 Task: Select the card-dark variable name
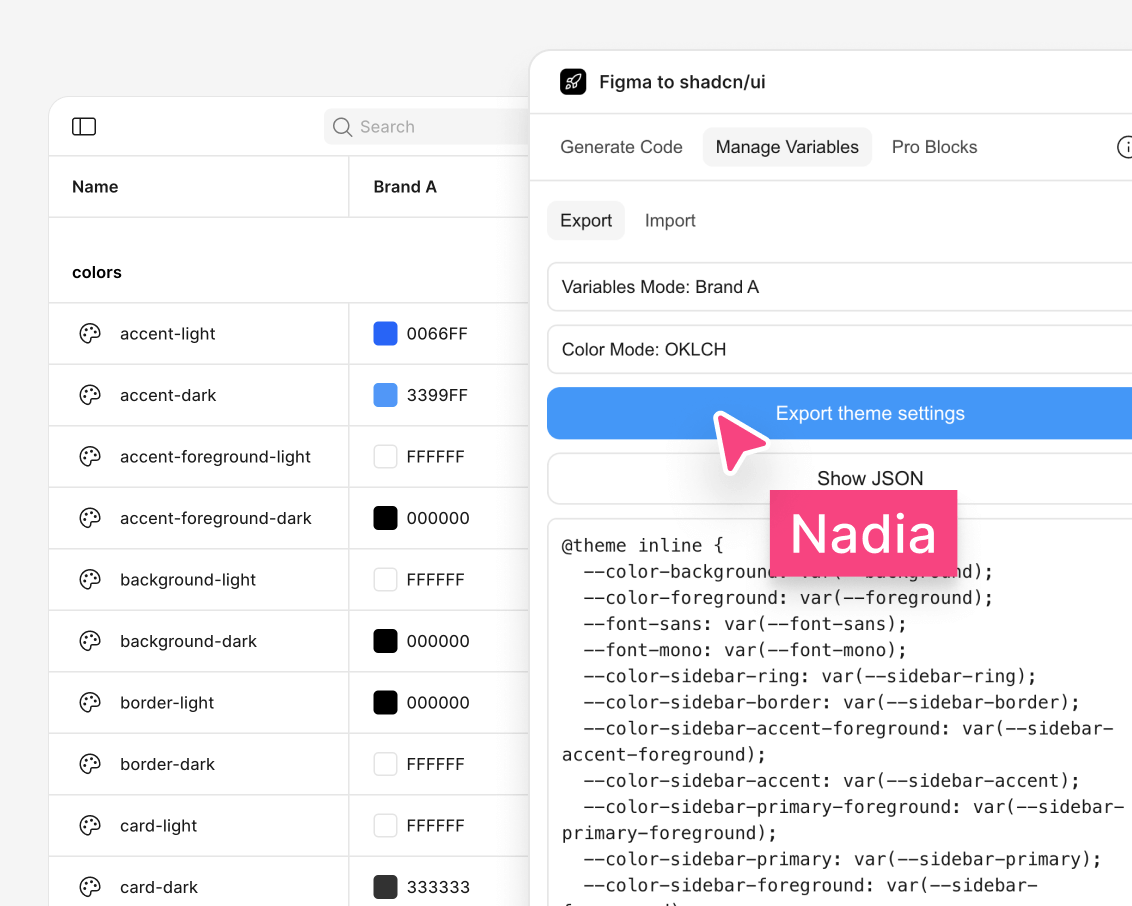[159, 887]
